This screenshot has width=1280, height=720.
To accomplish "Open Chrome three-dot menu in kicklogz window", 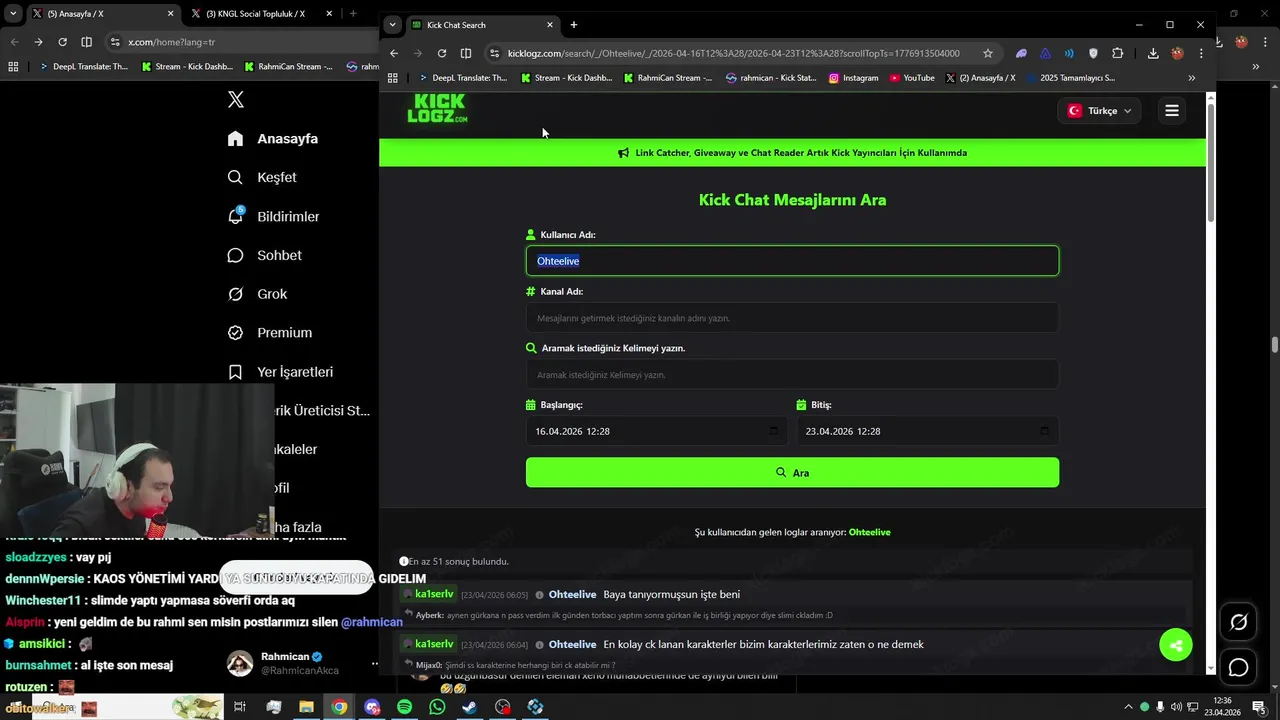I will [x=1201, y=53].
